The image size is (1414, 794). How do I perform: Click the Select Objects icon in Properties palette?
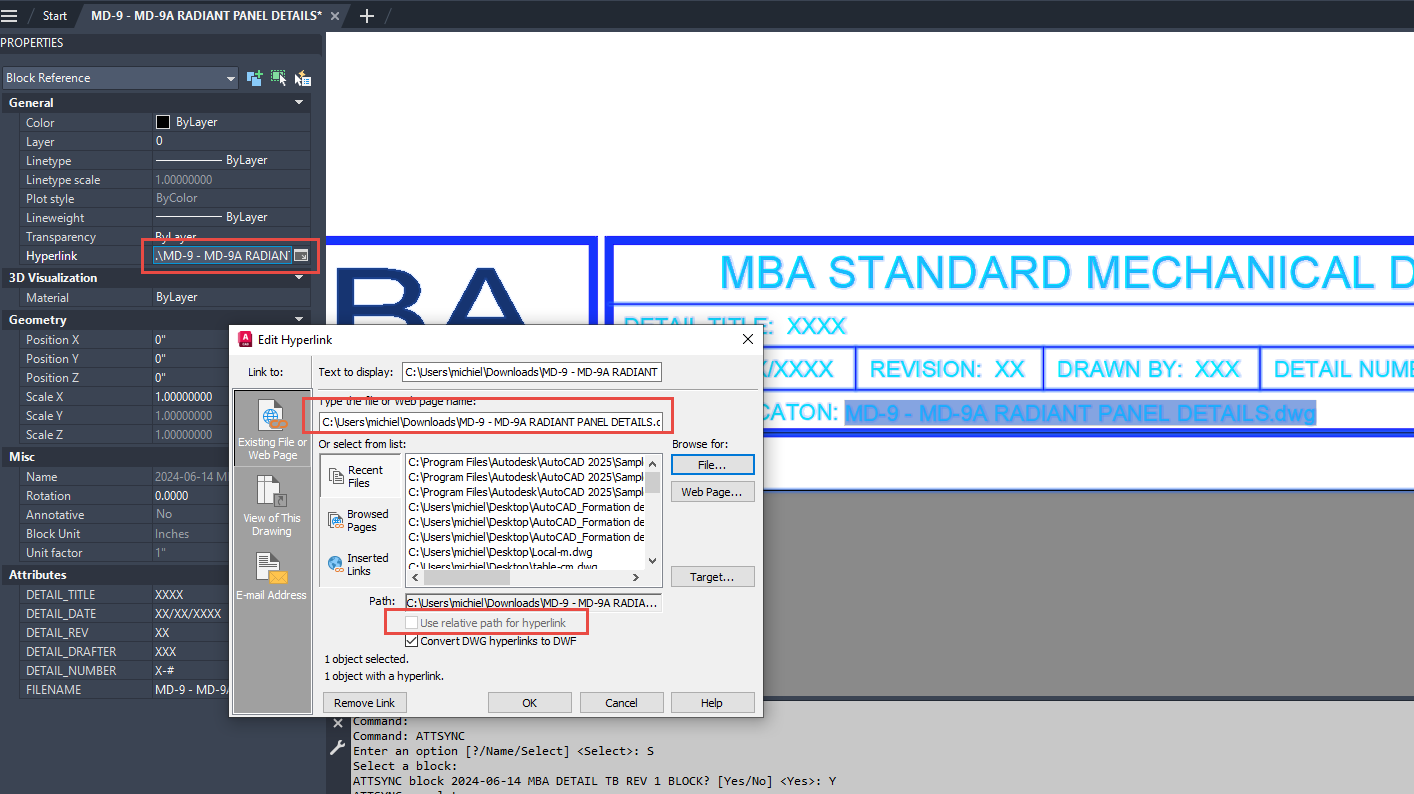[278, 77]
